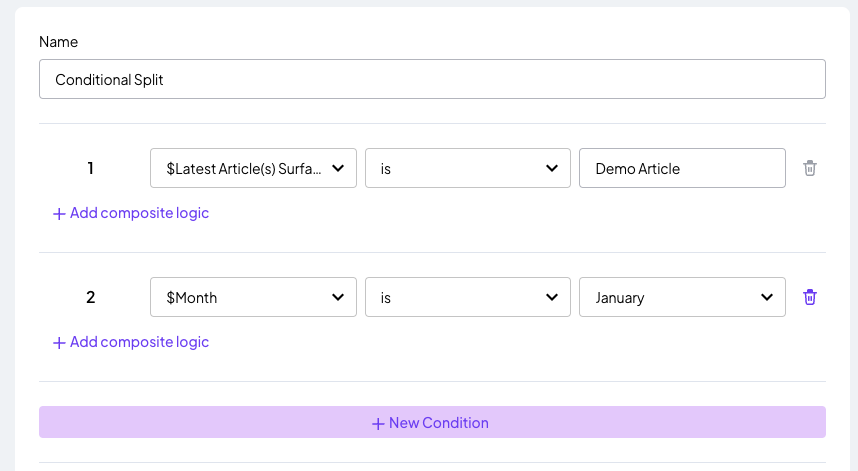Open the $Latest Article(s) Surfa... property dropdown
Viewport: 858px width, 471px height.
click(253, 168)
